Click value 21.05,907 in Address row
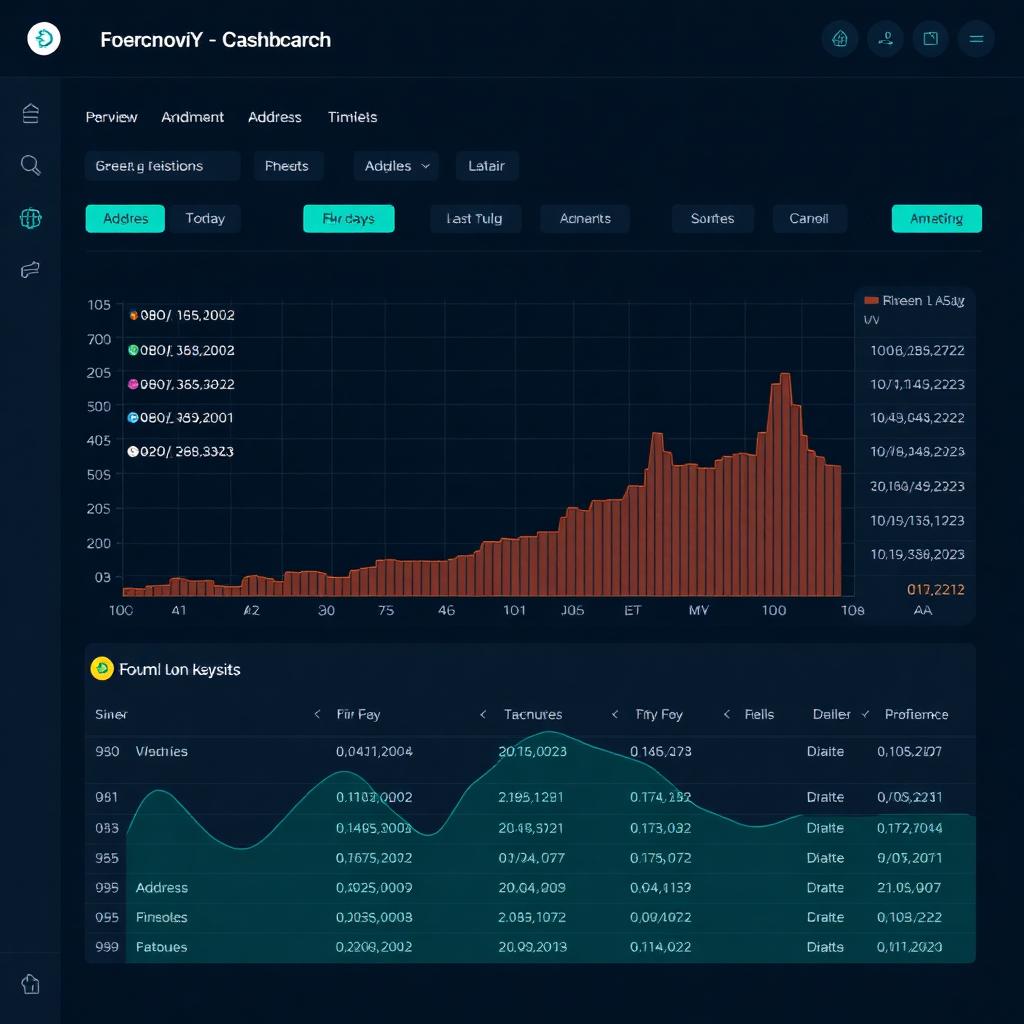The width and height of the screenshot is (1024, 1024). coord(909,888)
